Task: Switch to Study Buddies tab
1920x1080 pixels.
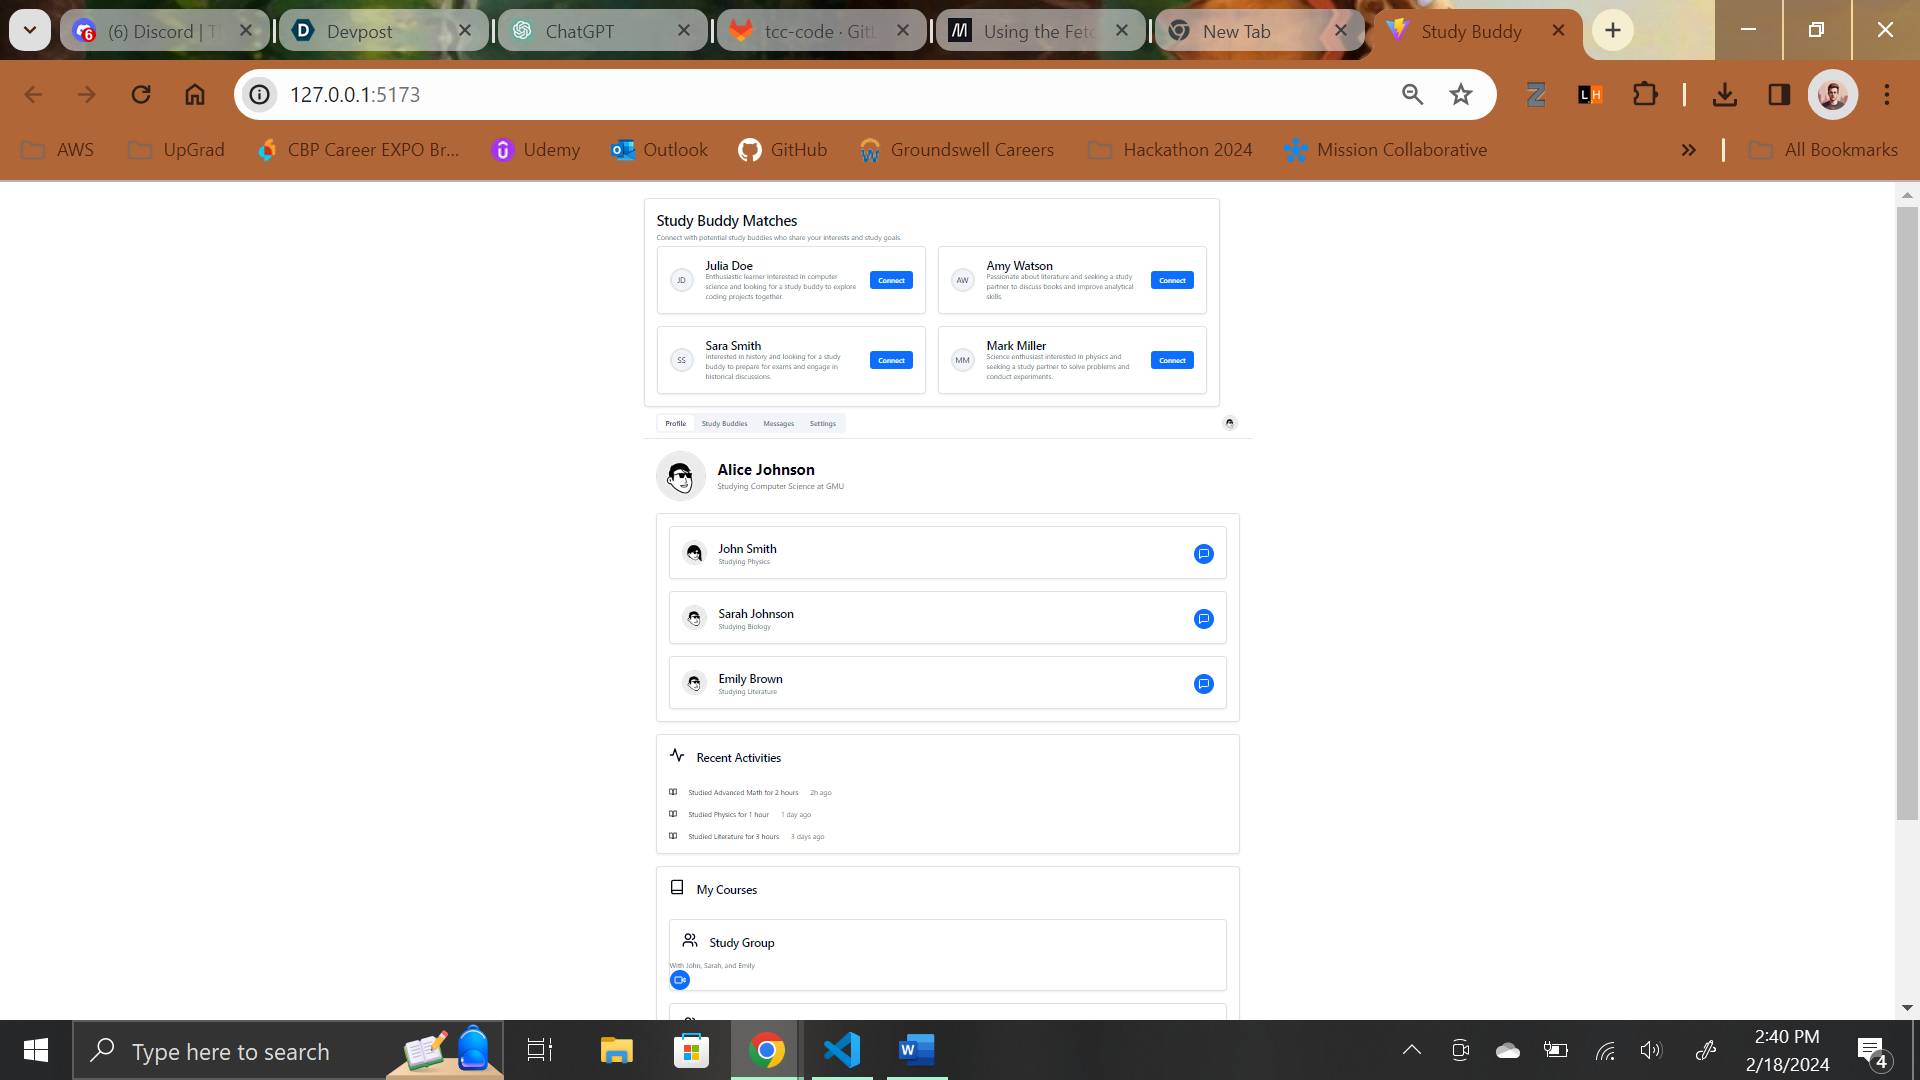Action: [x=724, y=424]
